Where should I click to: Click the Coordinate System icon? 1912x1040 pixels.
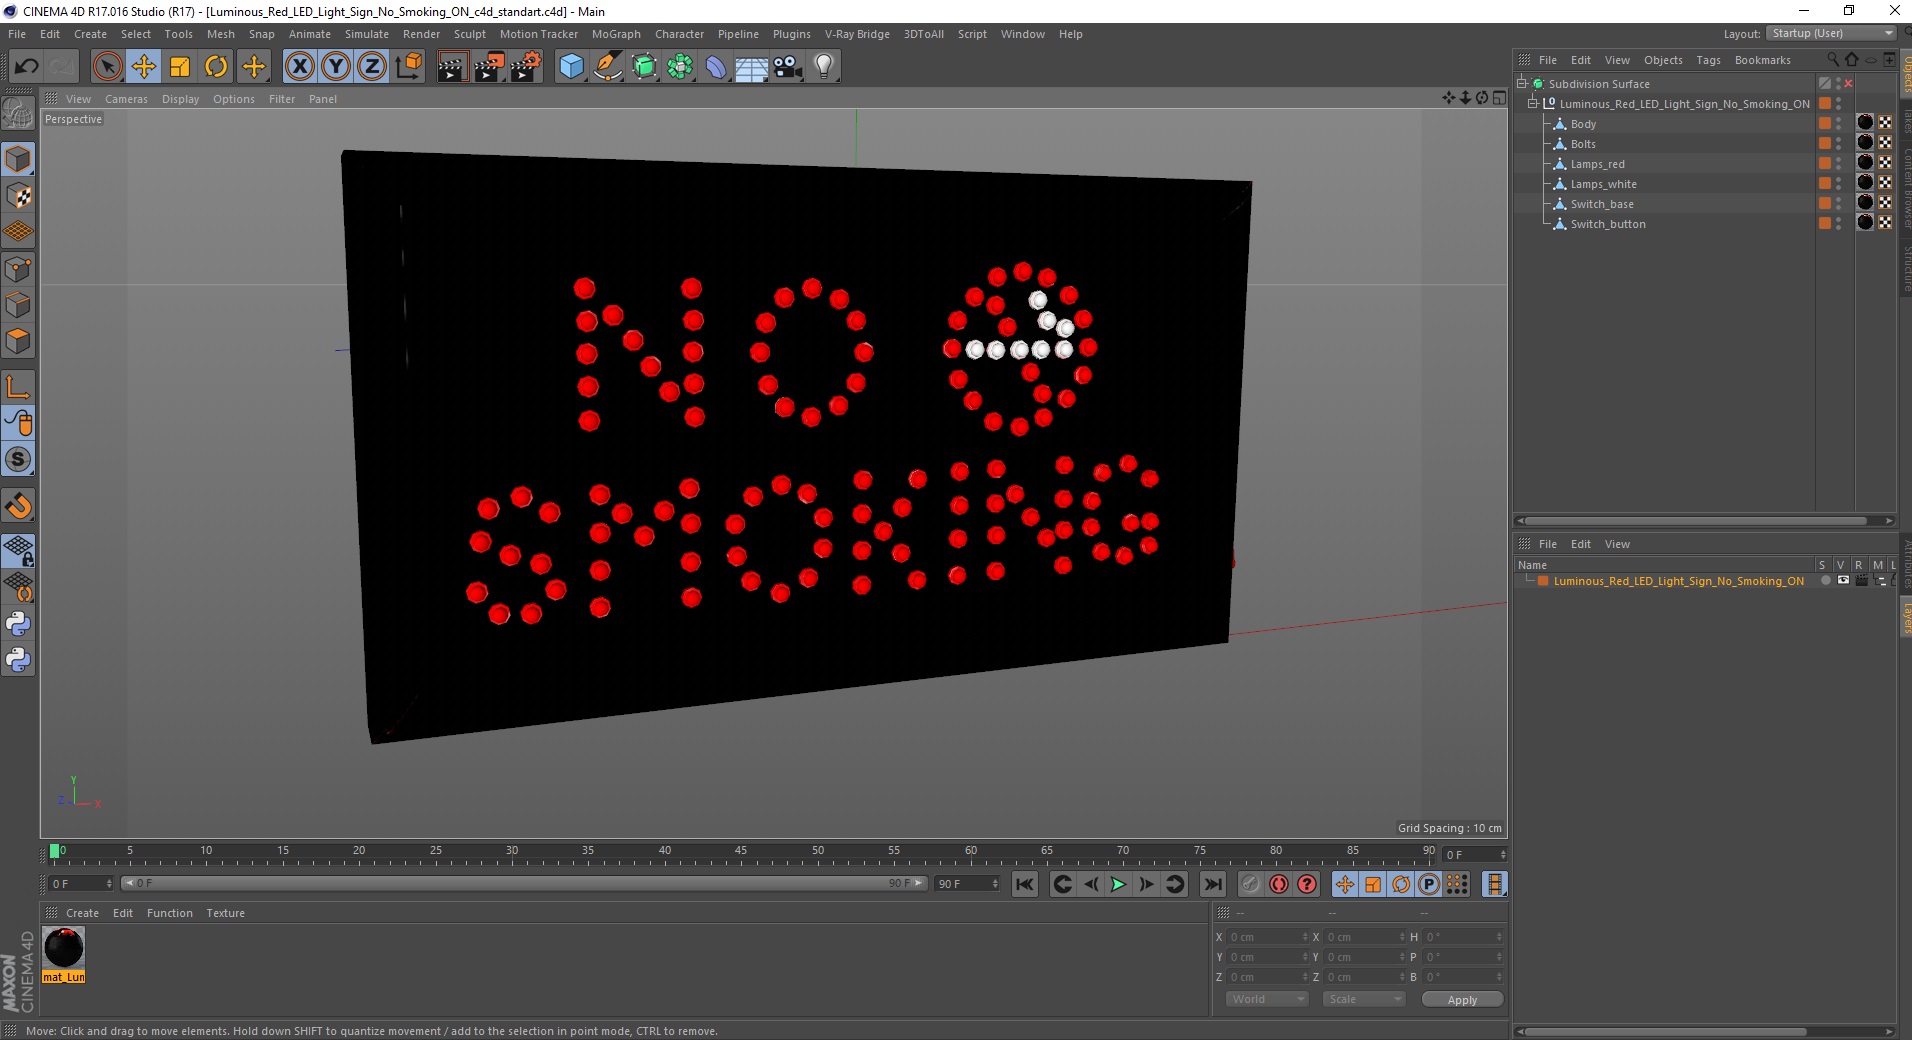(409, 67)
